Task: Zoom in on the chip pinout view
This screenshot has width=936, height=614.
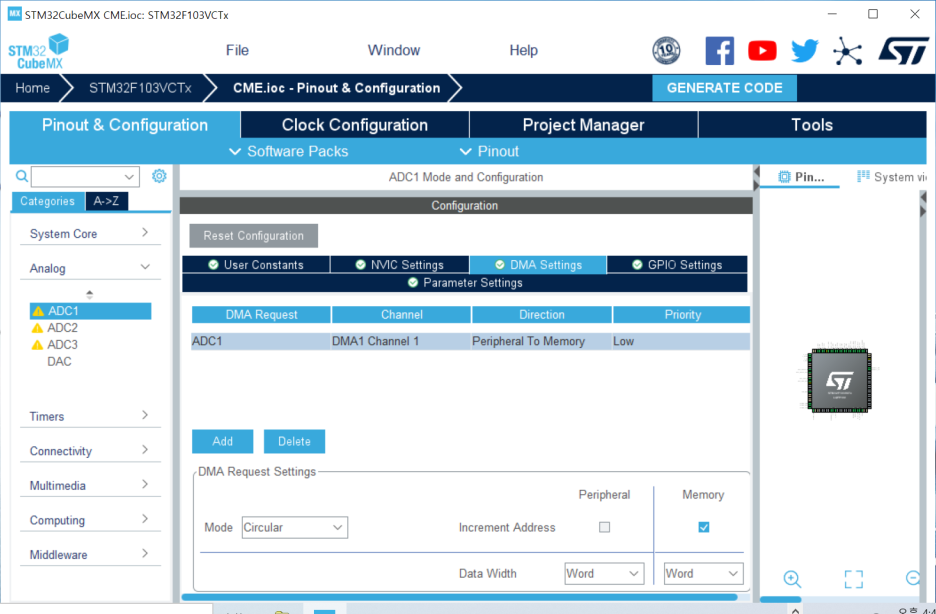Action: 792,579
